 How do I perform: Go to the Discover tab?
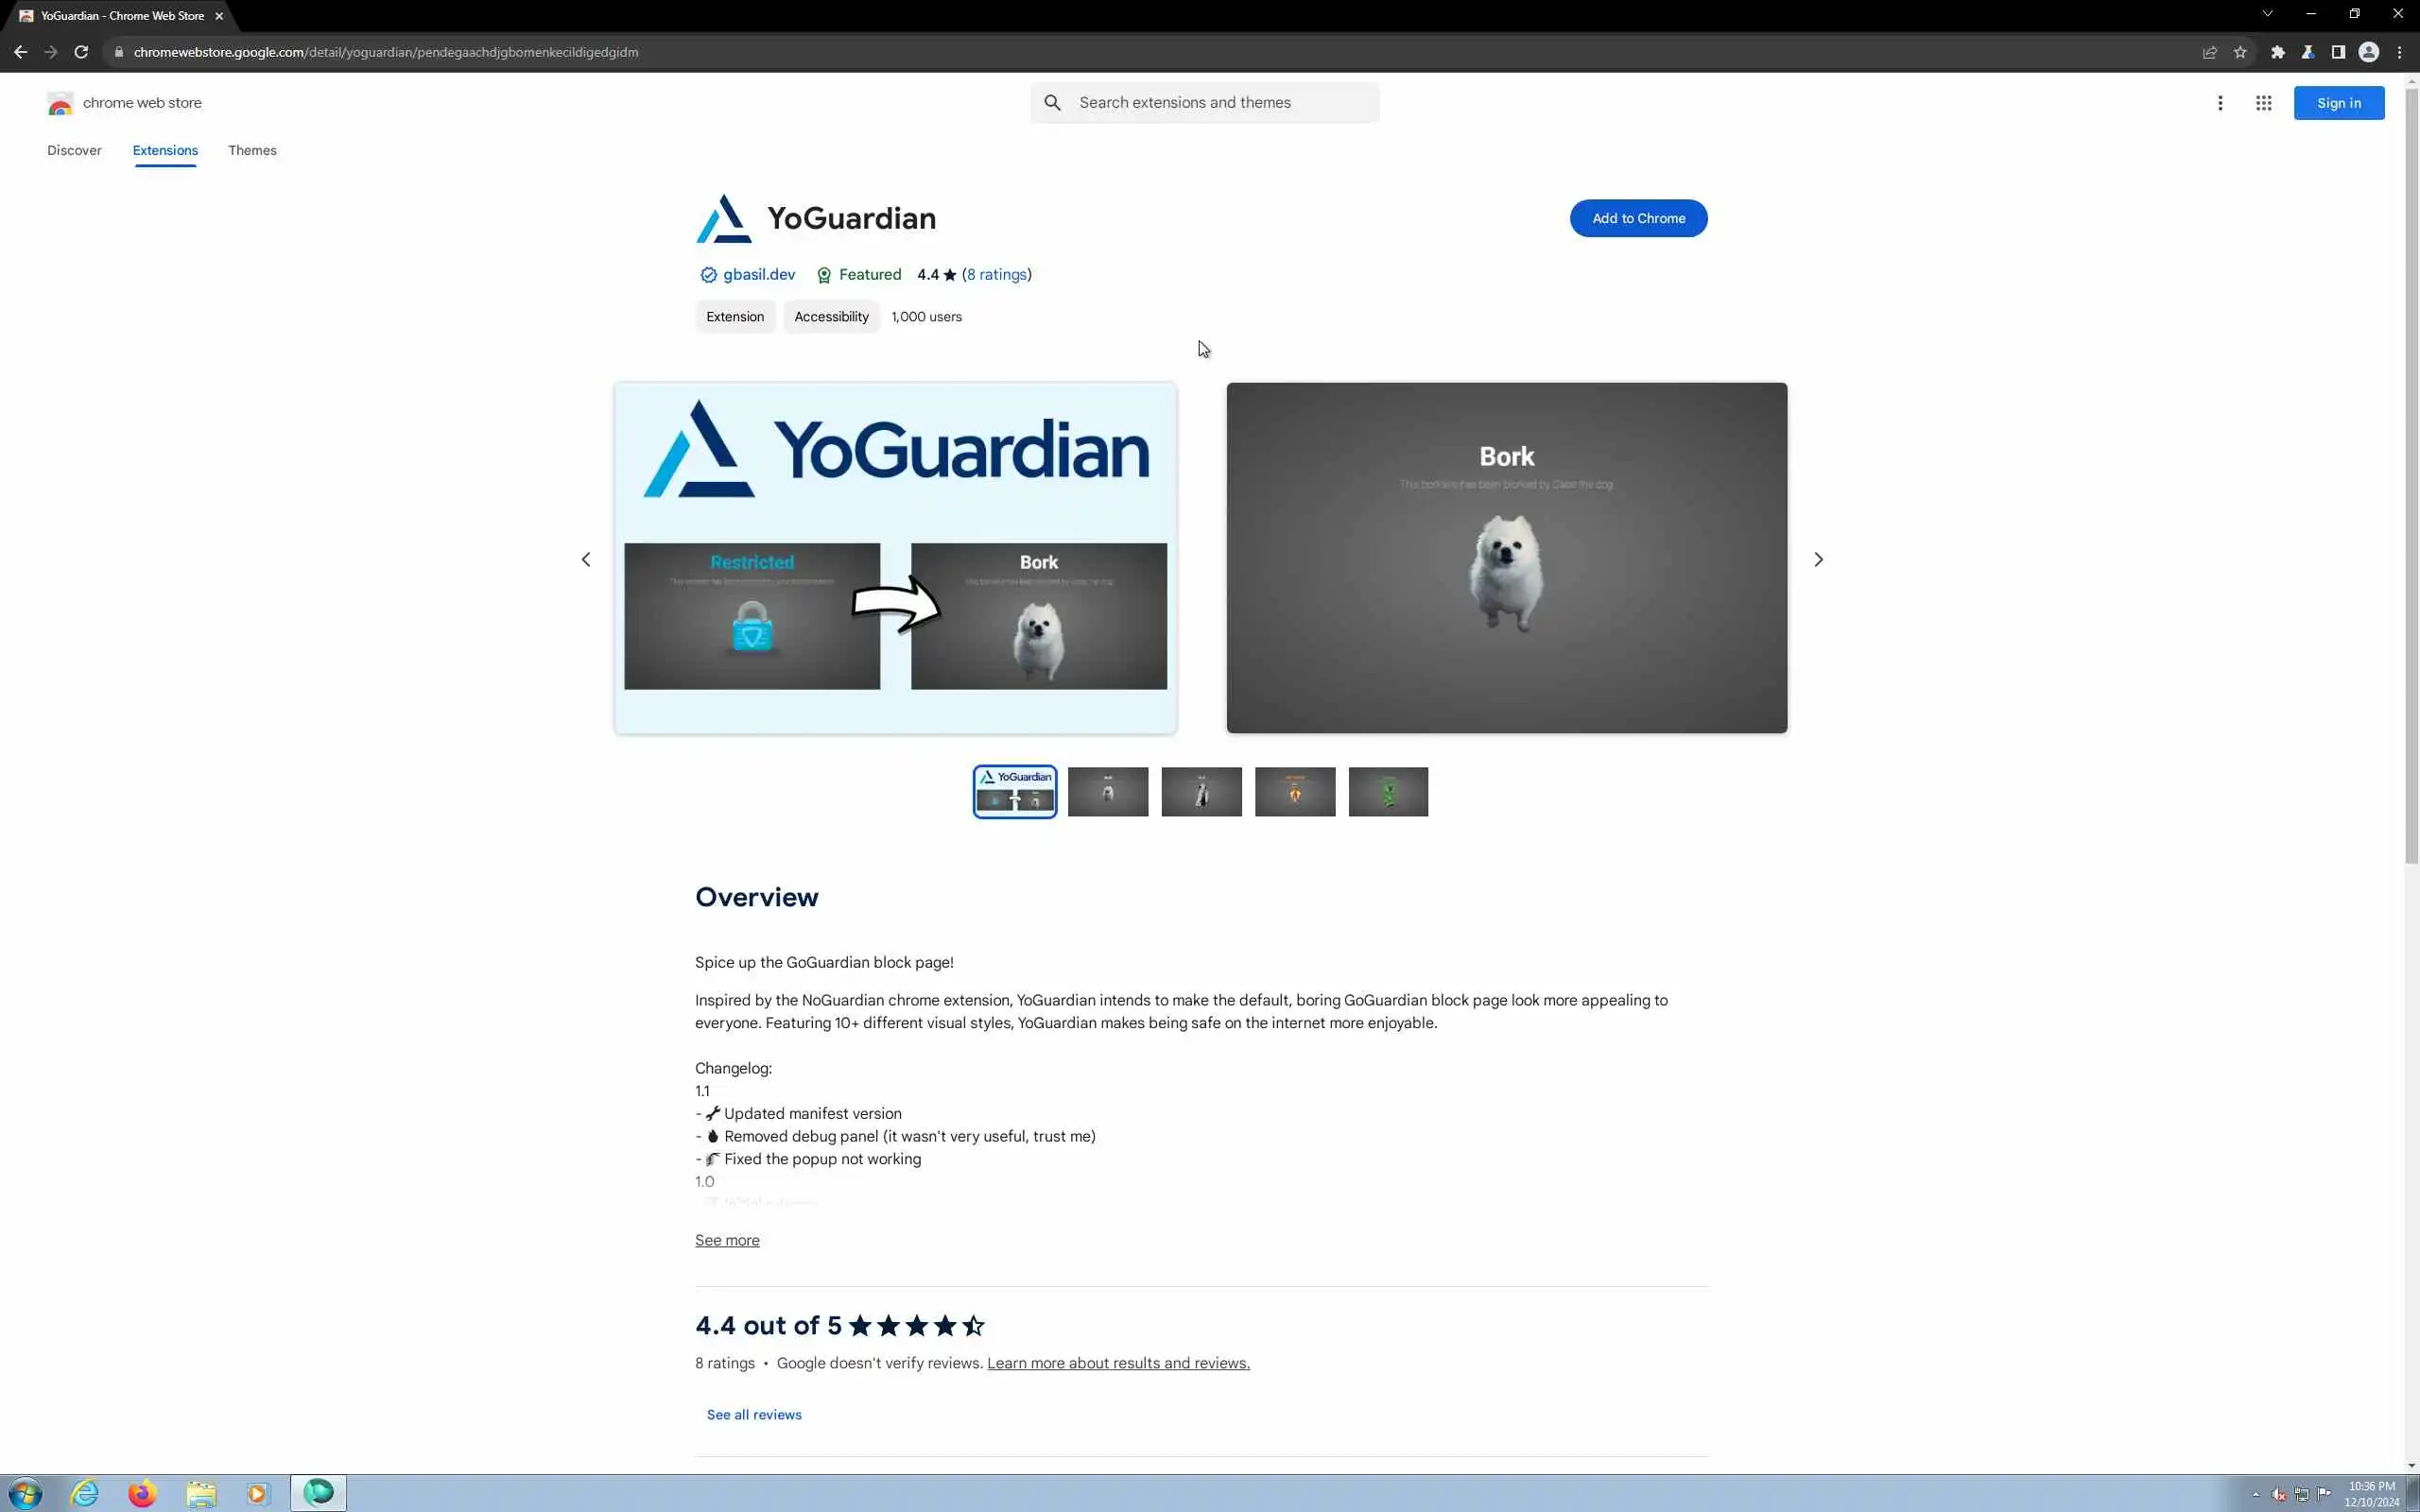74,150
